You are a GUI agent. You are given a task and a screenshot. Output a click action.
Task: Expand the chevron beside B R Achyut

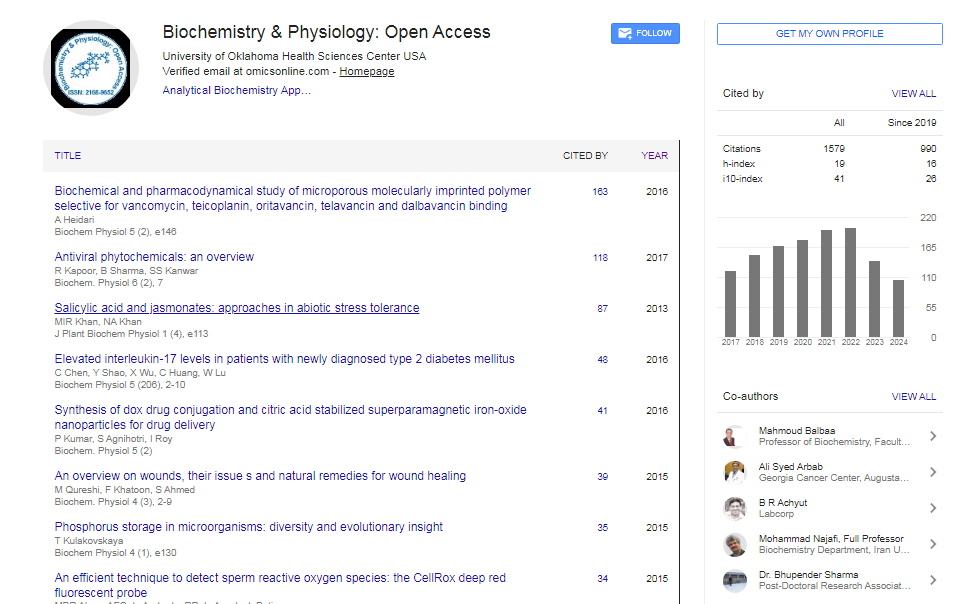click(932, 508)
